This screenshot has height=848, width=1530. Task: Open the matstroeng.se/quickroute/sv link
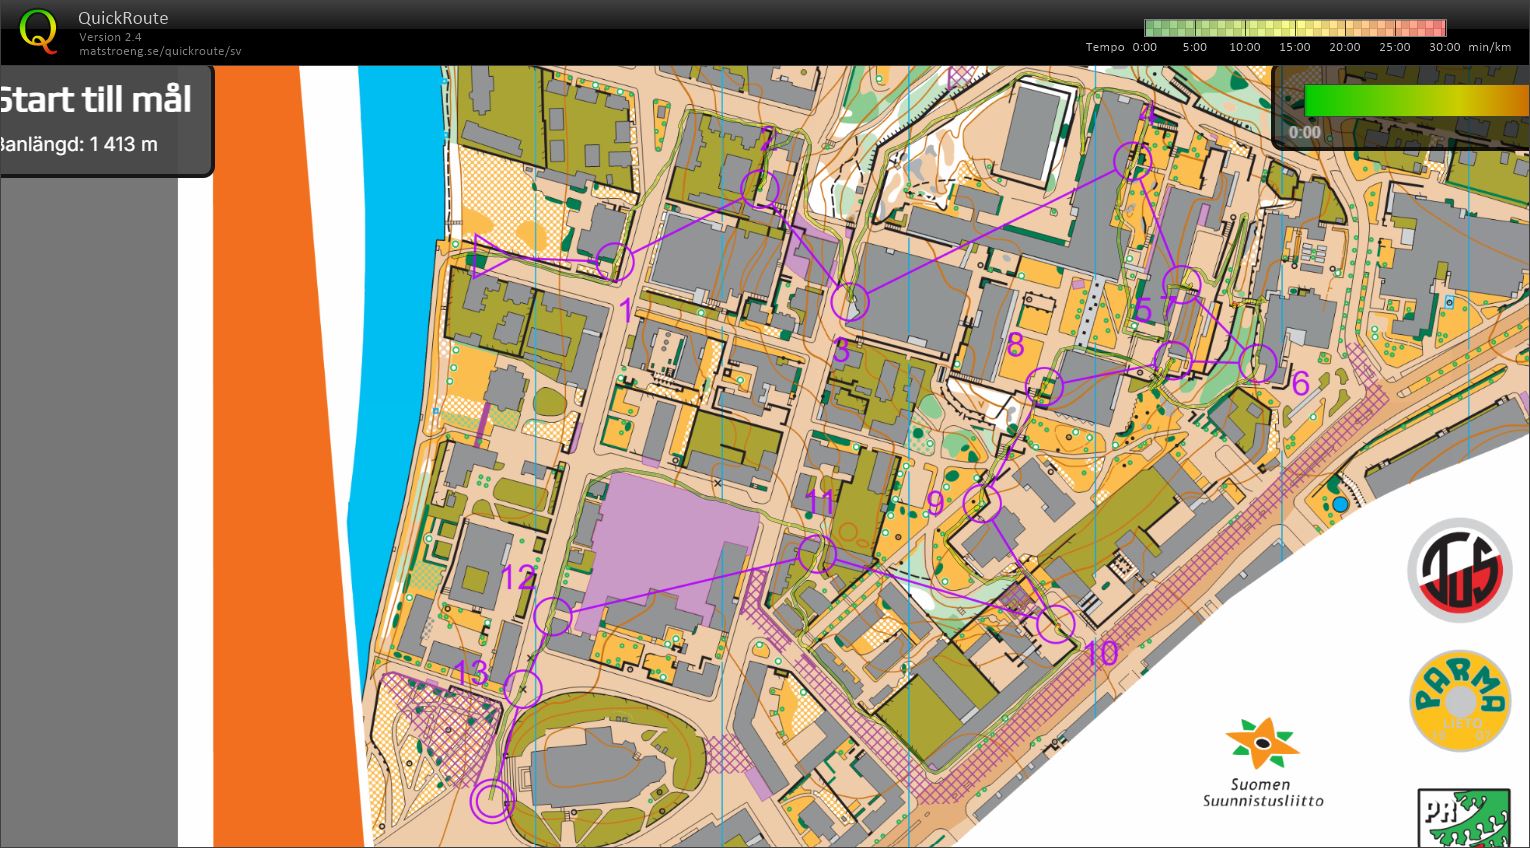(160, 51)
